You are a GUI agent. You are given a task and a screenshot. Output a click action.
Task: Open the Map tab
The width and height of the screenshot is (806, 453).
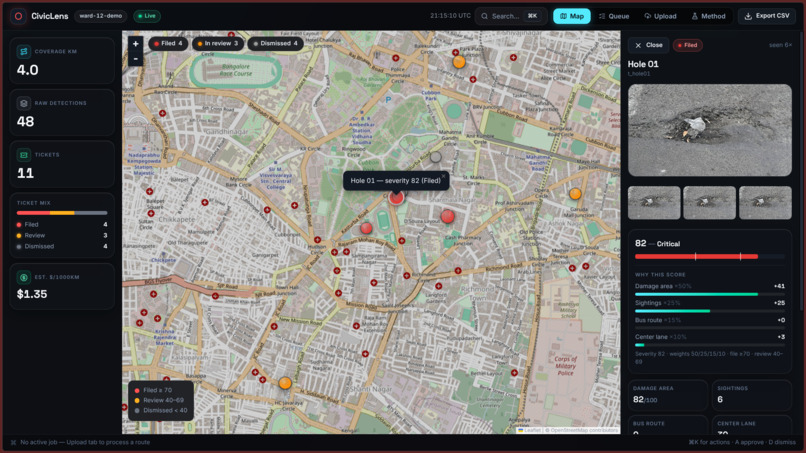tap(572, 16)
